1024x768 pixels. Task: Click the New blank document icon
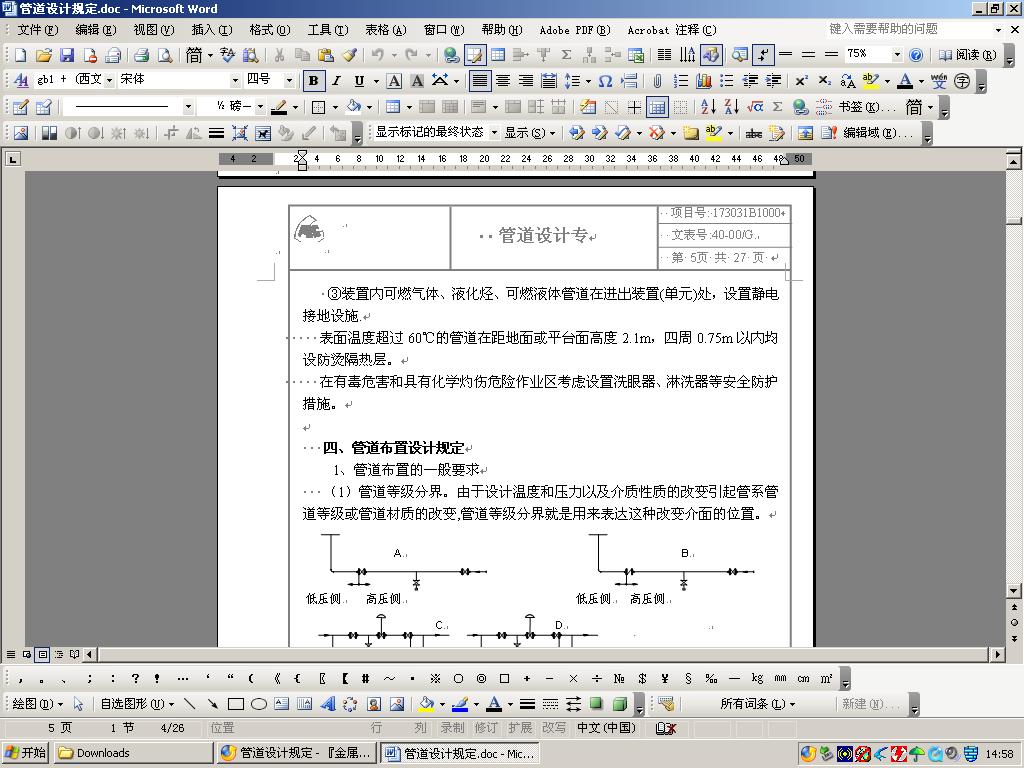[x=21, y=56]
